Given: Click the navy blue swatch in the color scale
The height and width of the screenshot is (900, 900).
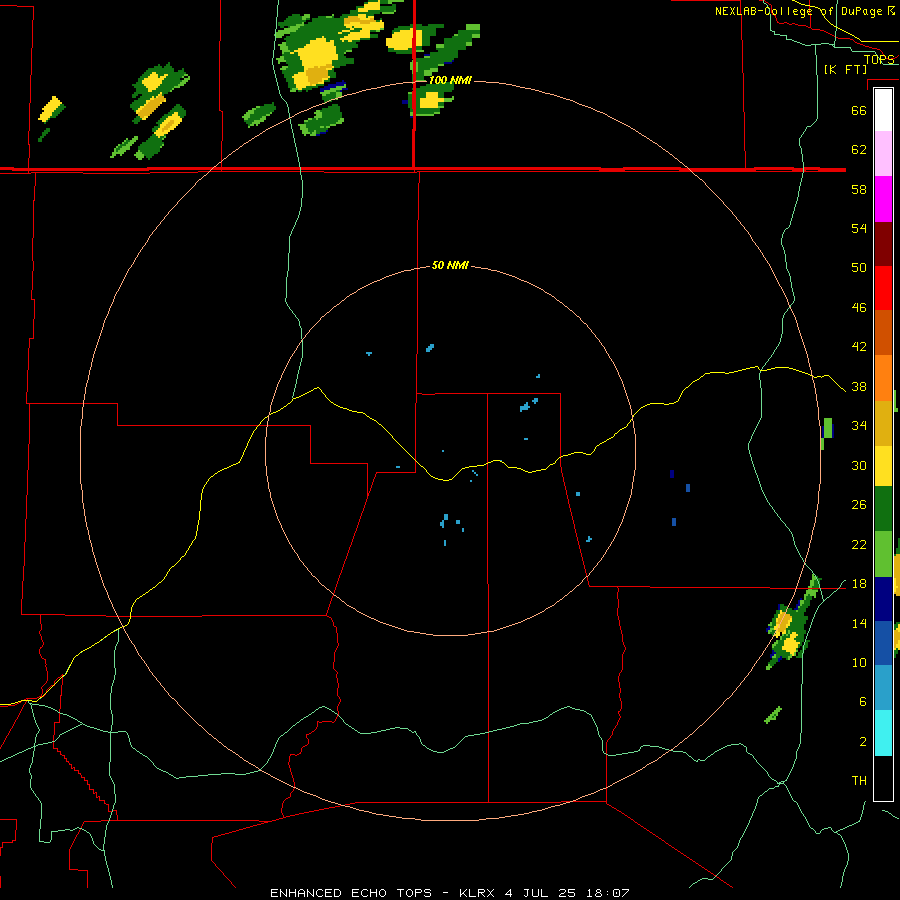Looking at the screenshot, I should 883,599.
